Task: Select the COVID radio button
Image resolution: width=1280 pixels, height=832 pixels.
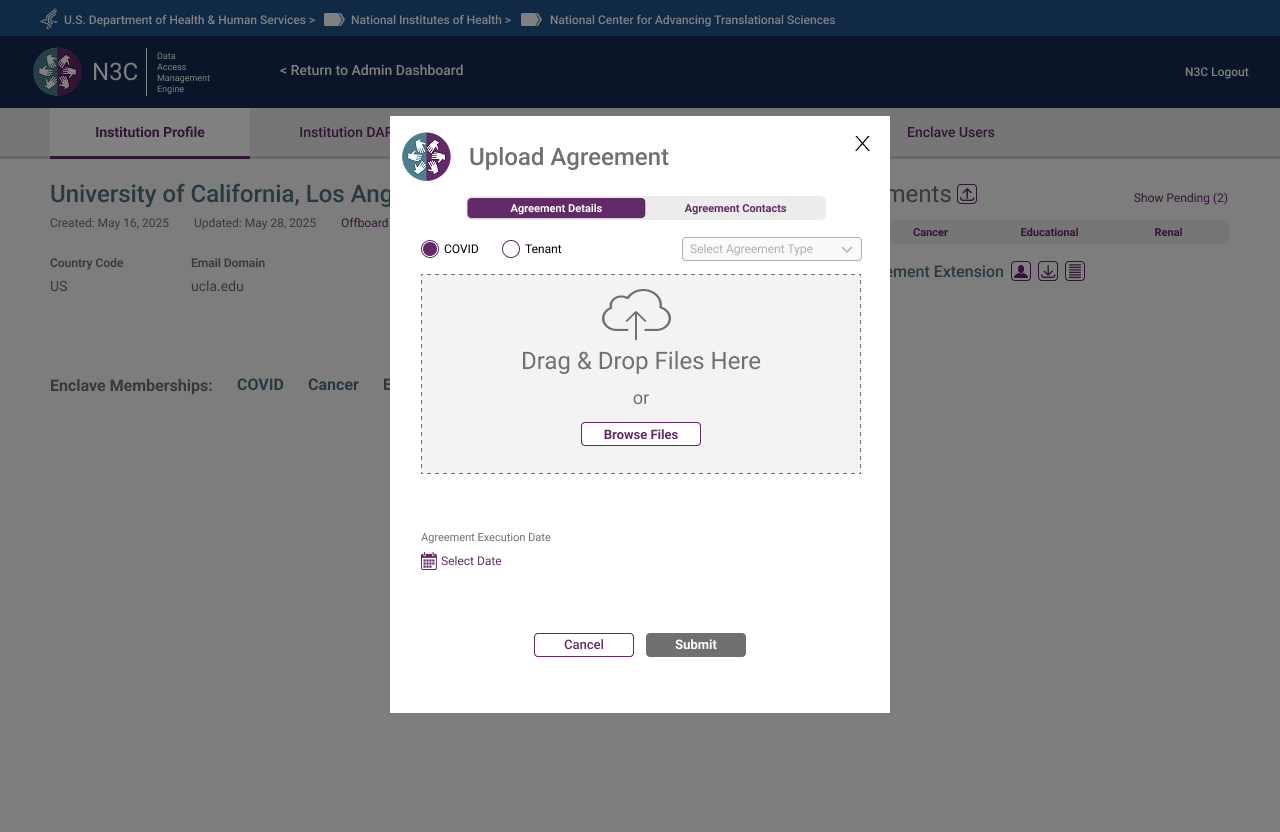Action: [x=430, y=248]
